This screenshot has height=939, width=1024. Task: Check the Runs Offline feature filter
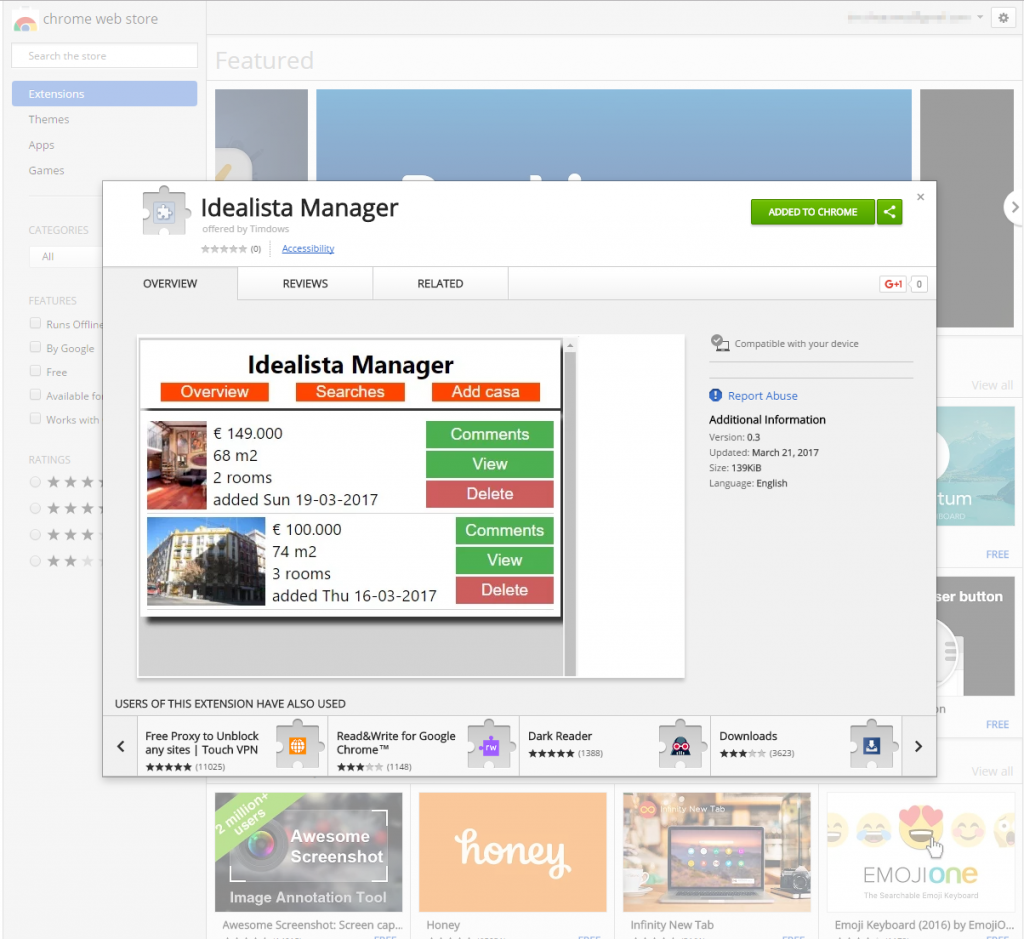35,323
